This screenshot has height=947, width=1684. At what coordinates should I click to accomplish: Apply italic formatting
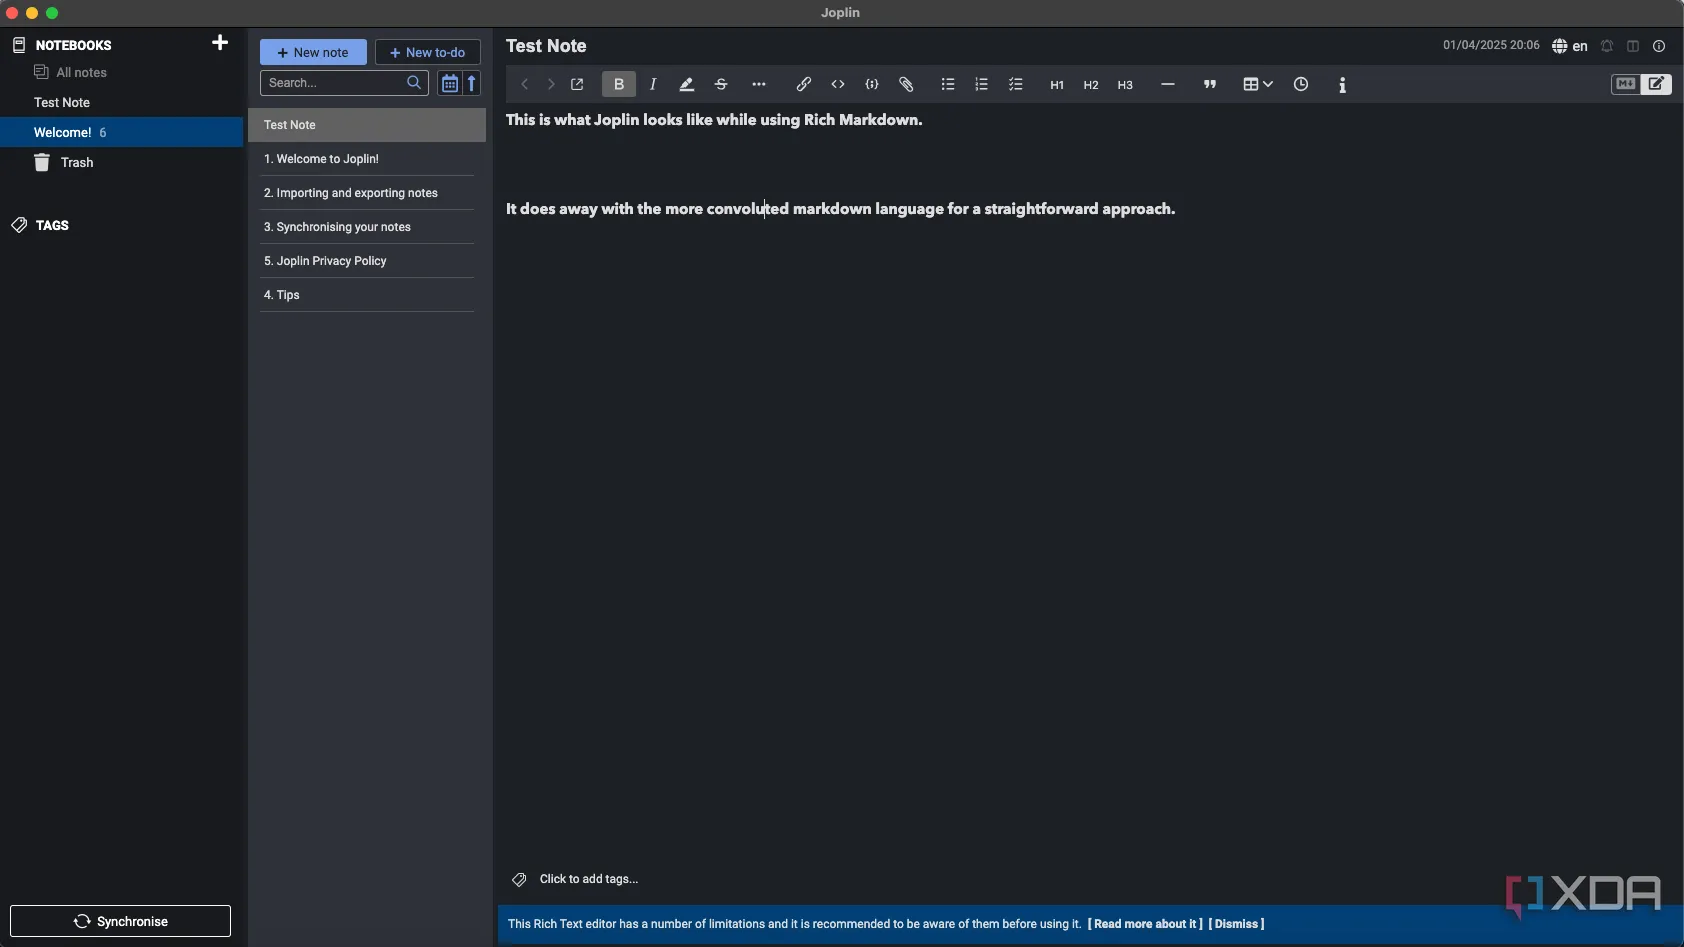click(x=653, y=85)
